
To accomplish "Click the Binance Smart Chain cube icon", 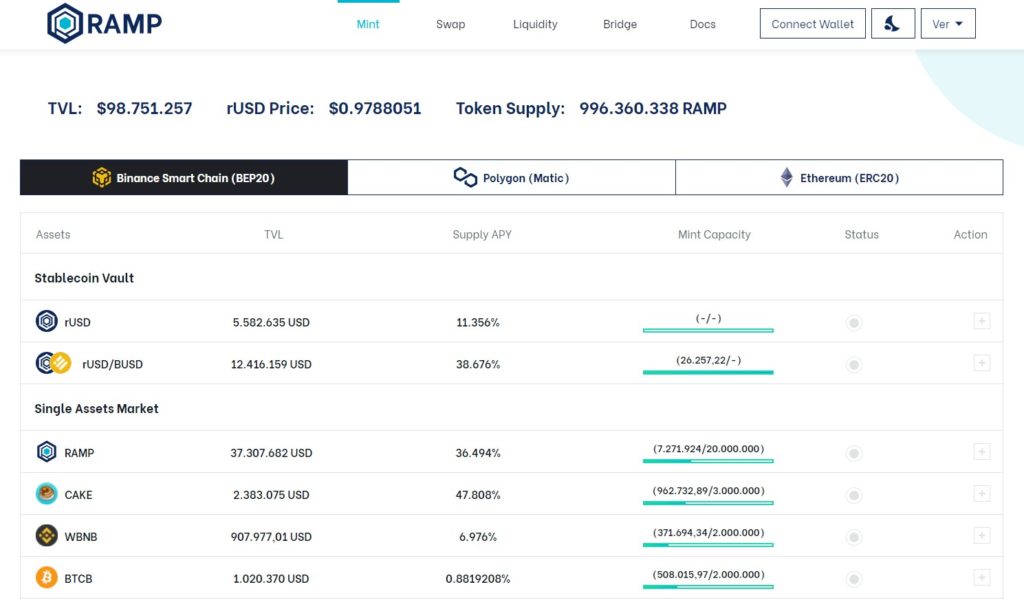I will coord(101,178).
